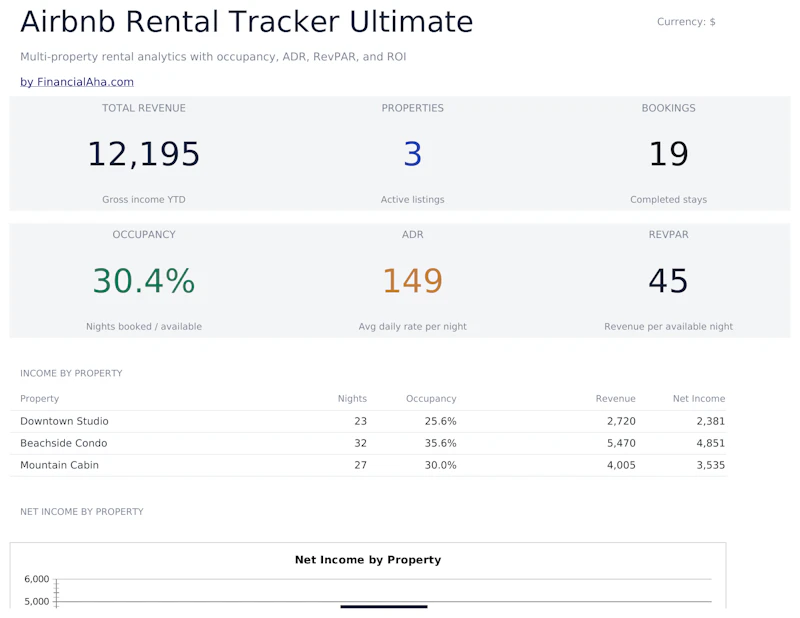Select the BOOKINGS card heading

[668, 108]
